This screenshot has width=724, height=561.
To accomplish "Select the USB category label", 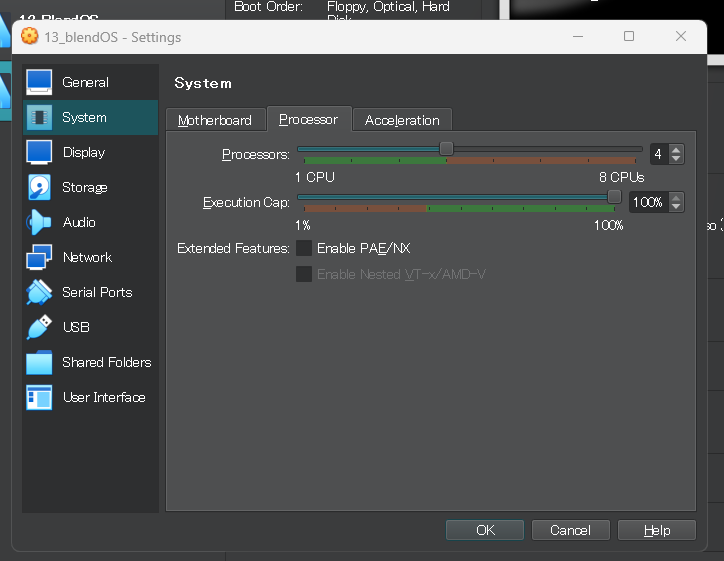I will pos(76,327).
